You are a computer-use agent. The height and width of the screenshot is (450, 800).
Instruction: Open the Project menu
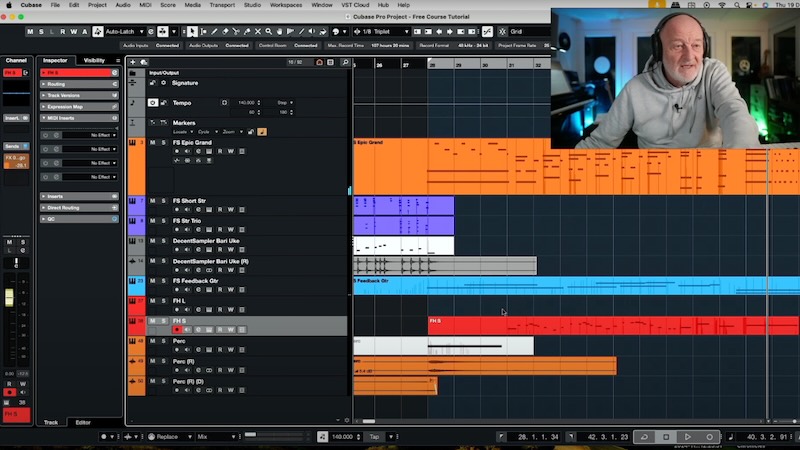click(97, 5)
